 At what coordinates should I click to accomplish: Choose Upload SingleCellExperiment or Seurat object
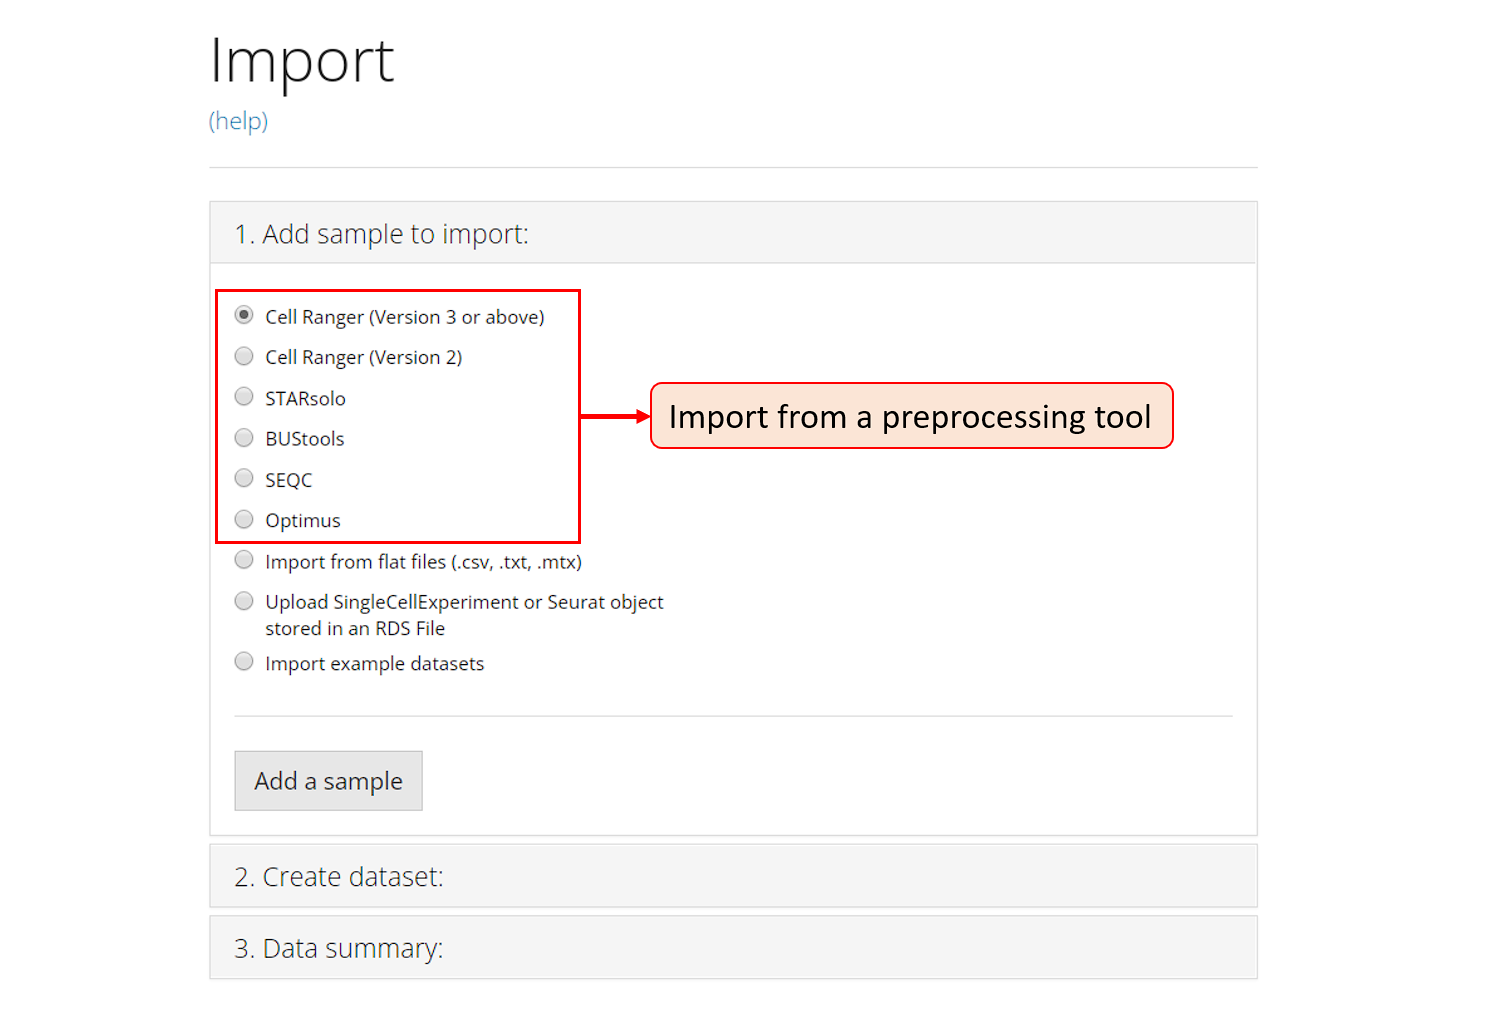244,601
